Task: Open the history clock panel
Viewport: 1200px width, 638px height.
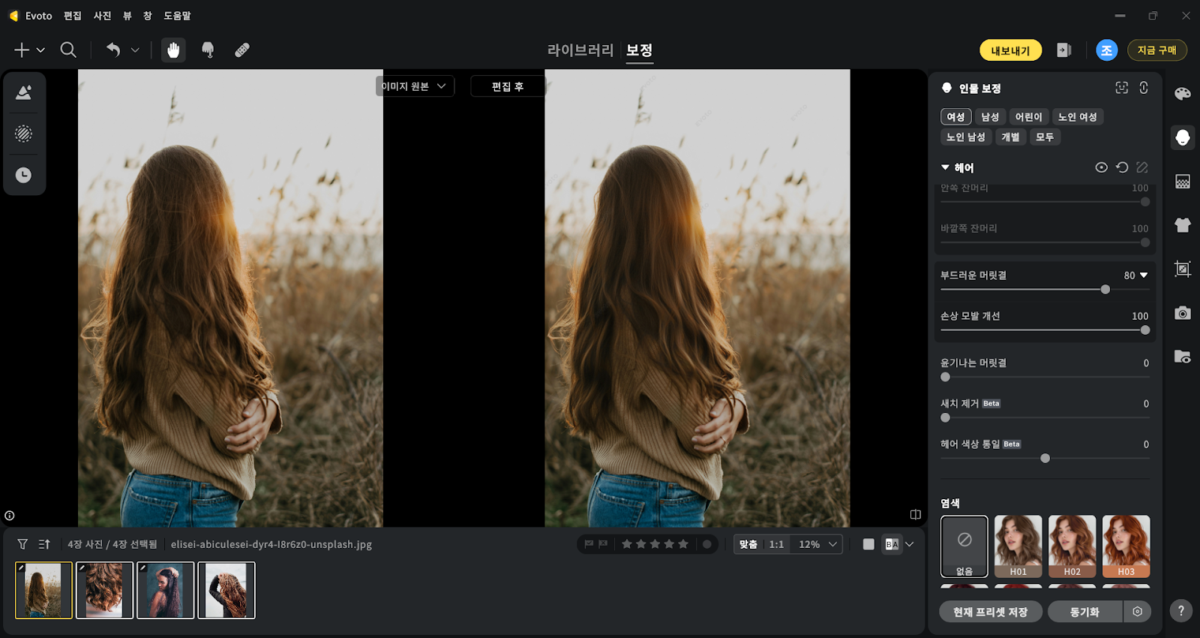Action: coord(23,175)
